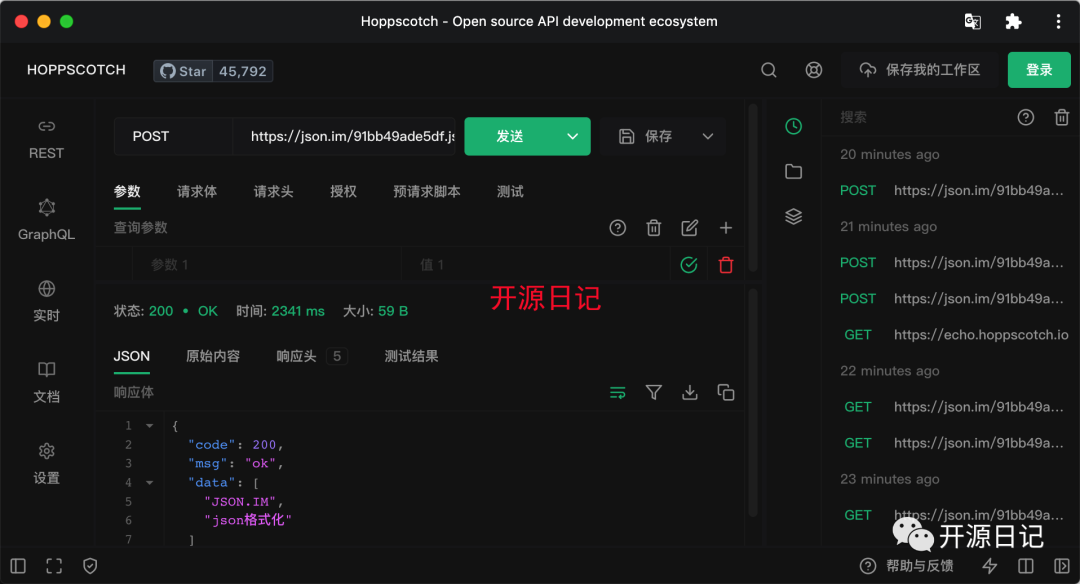This screenshot has height=584, width=1080.
Task: Click the 45,792 star count
Action: [x=242, y=71]
